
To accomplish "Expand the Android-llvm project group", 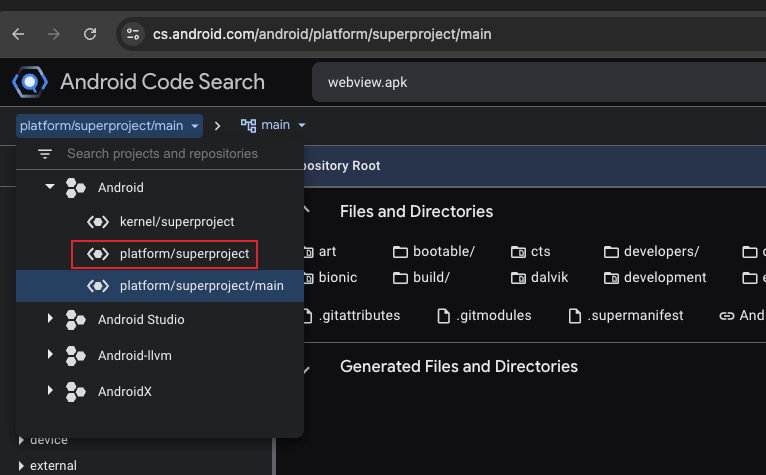I will tap(50, 354).
